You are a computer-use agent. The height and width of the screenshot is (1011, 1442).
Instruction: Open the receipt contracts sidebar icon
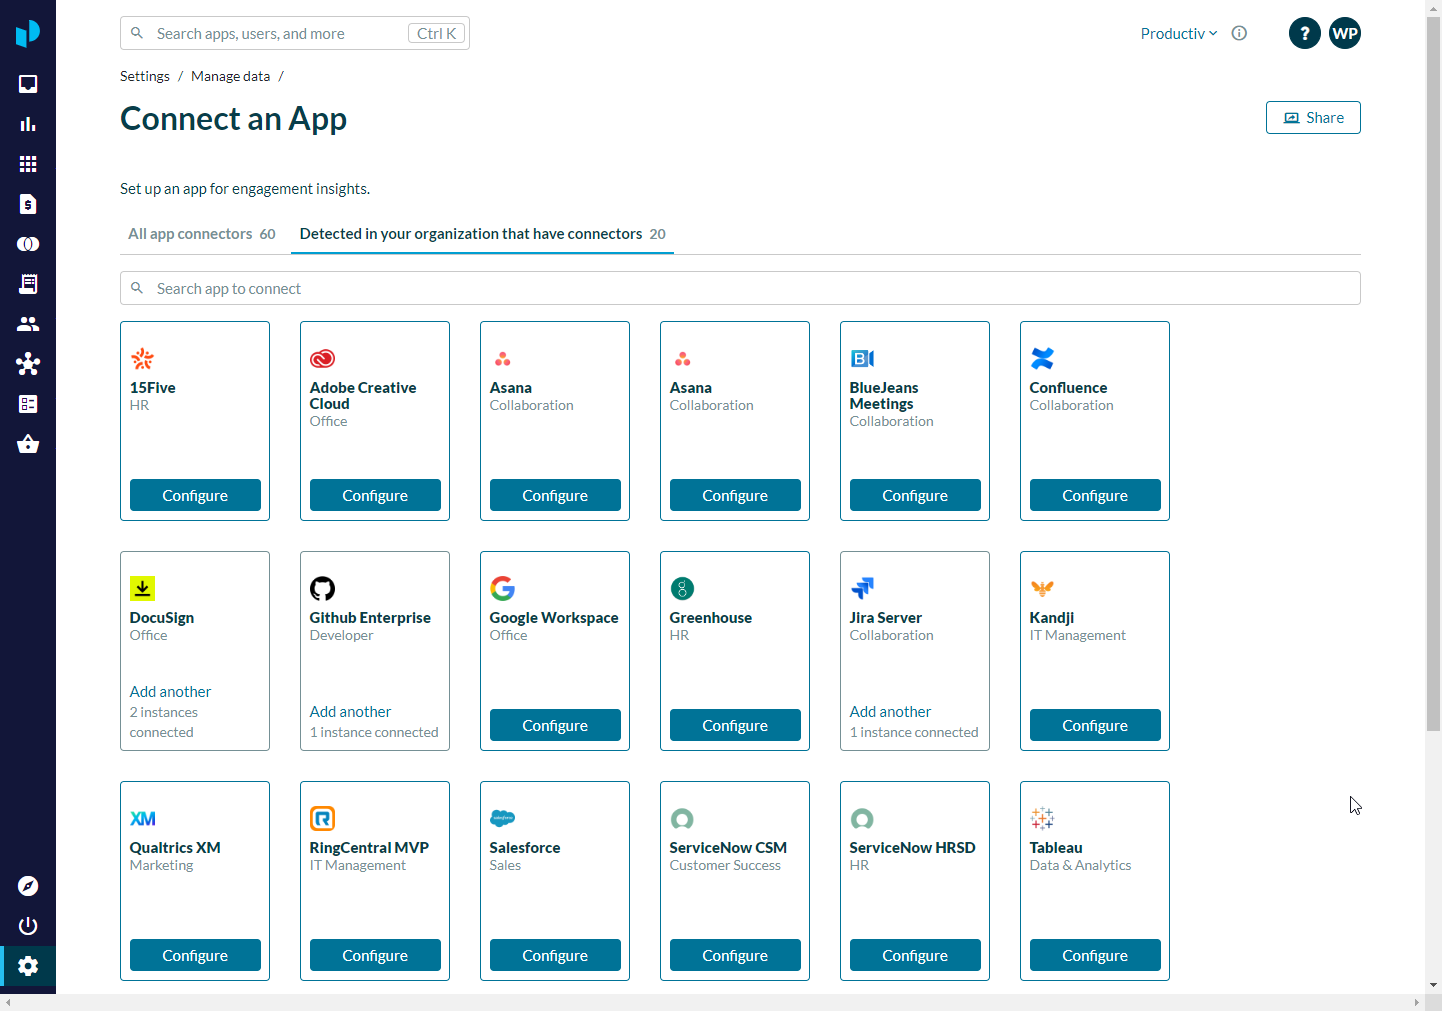(28, 284)
